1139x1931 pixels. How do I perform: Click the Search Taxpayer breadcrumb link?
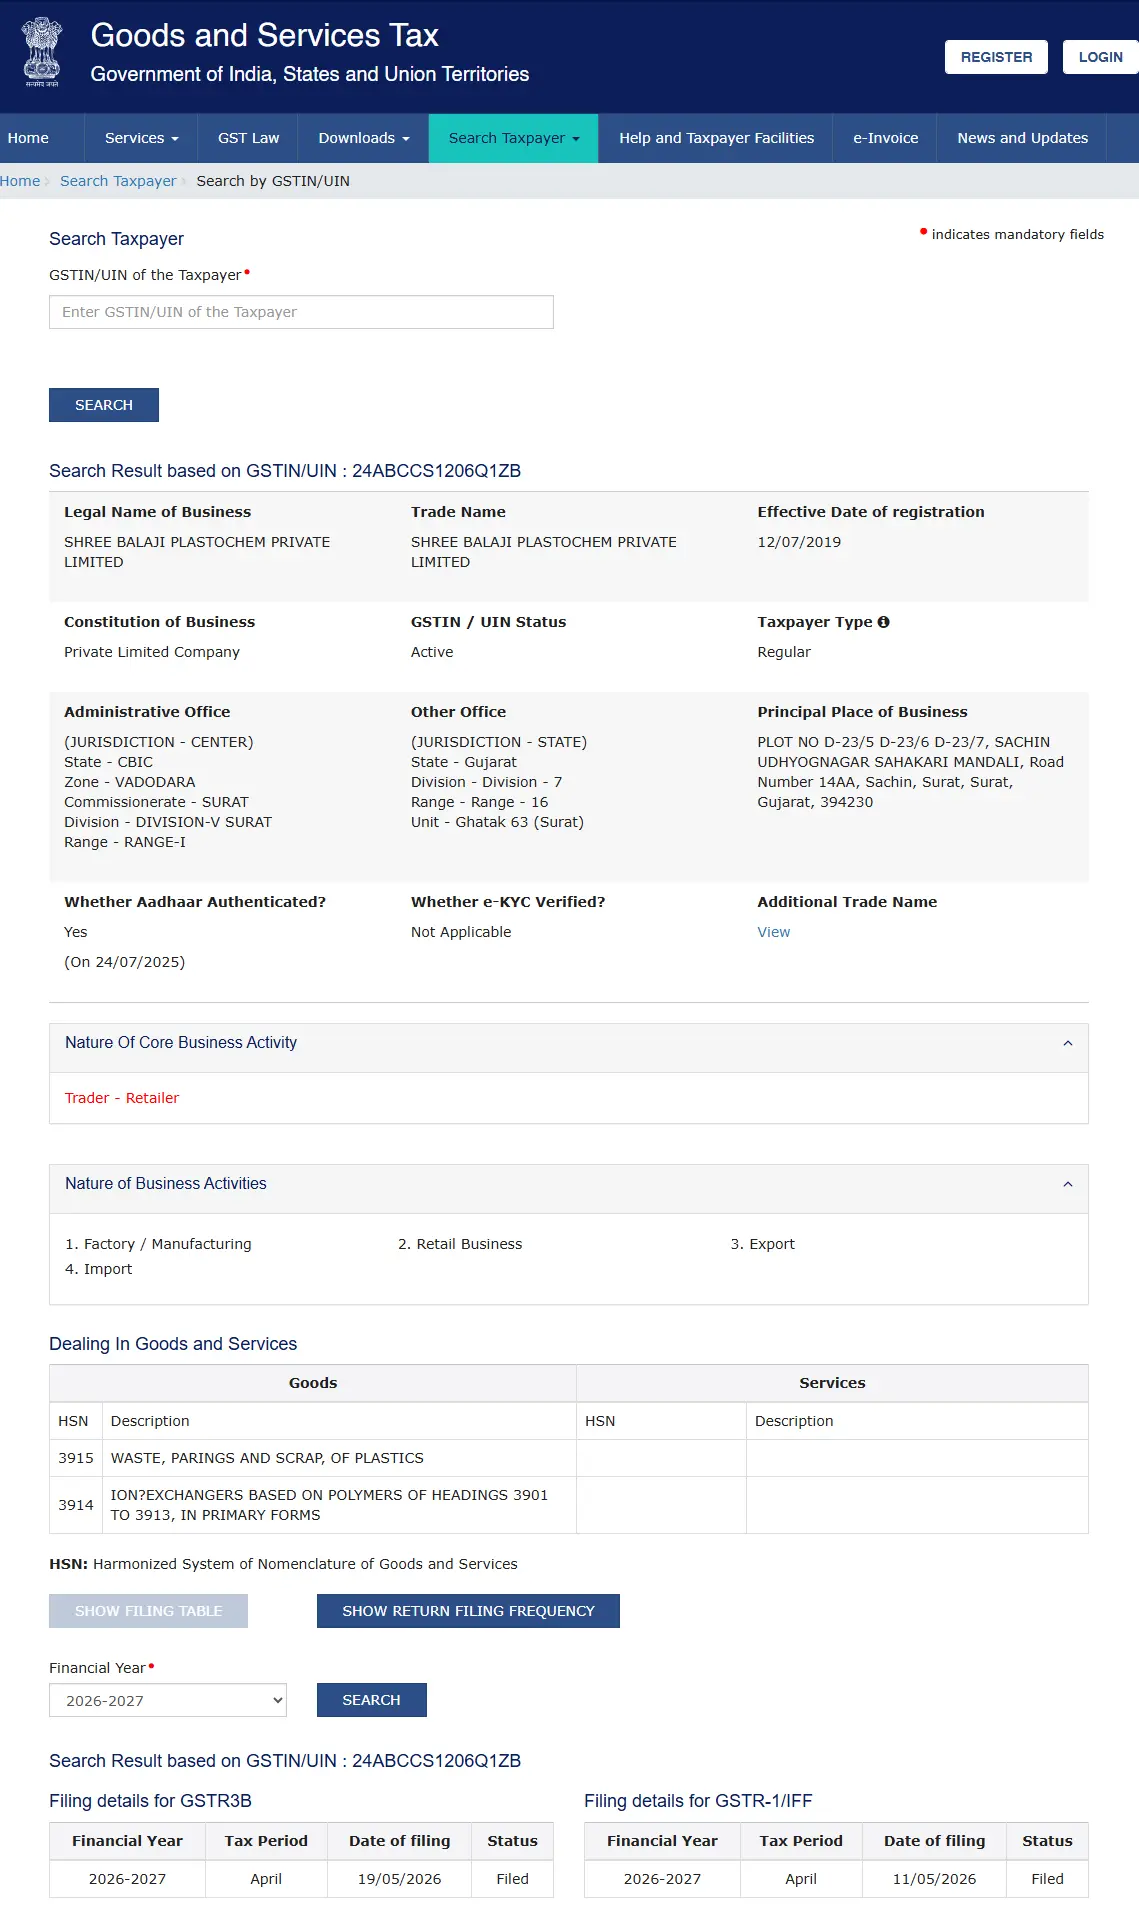pos(118,181)
